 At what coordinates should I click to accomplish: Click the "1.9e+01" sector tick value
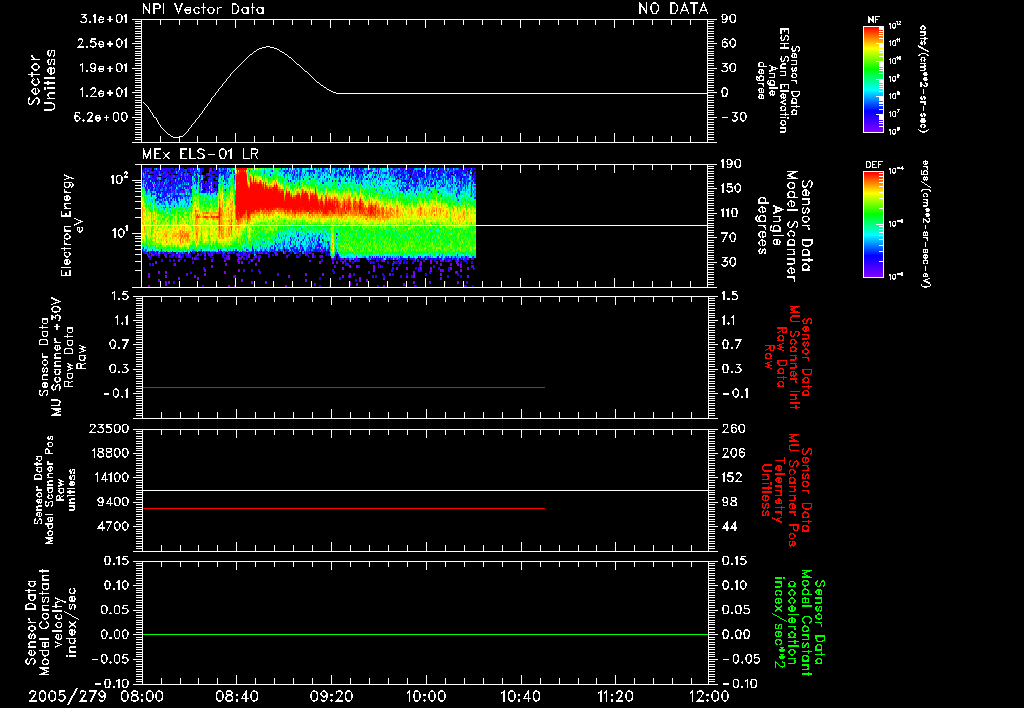tap(104, 69)
